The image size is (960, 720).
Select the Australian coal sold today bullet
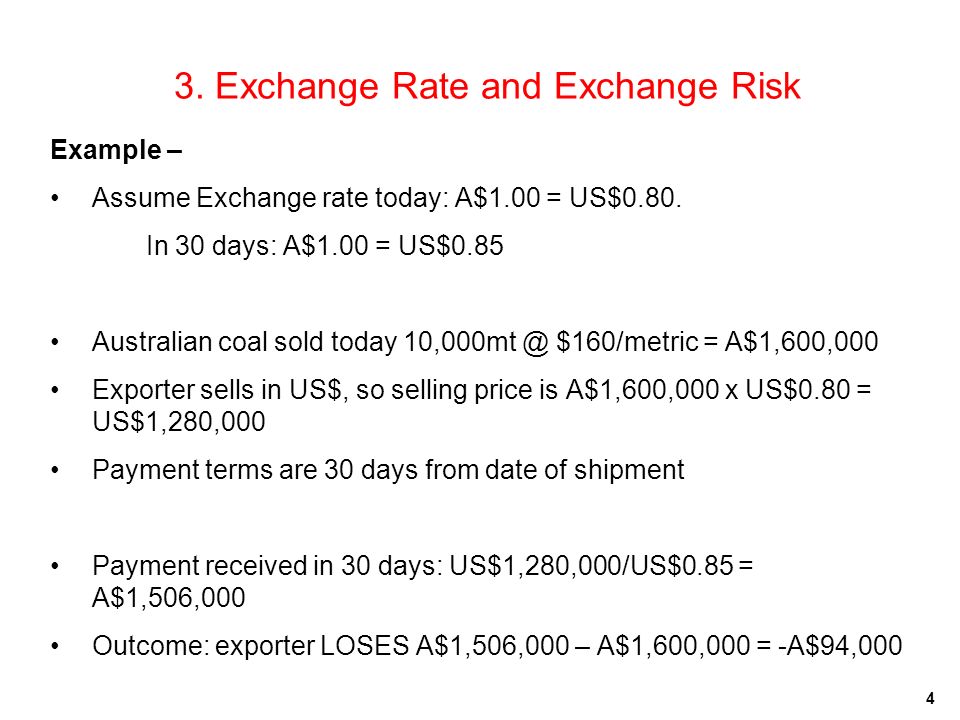[x=485, y=342]
